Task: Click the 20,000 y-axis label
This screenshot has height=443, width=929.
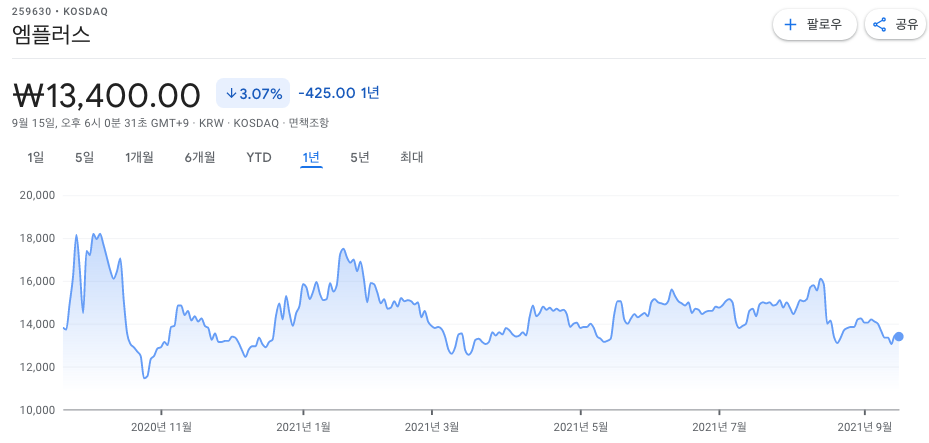Action: 37,195
